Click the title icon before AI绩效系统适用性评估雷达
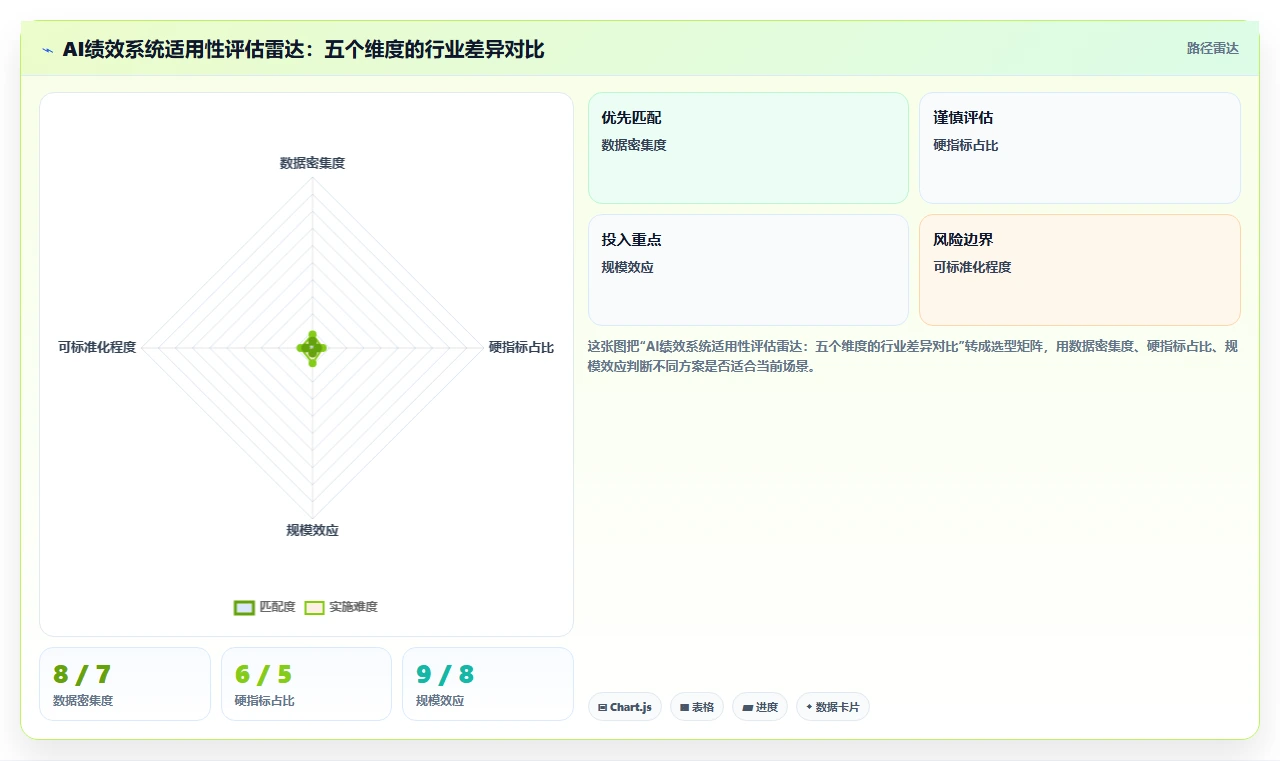 48,50
